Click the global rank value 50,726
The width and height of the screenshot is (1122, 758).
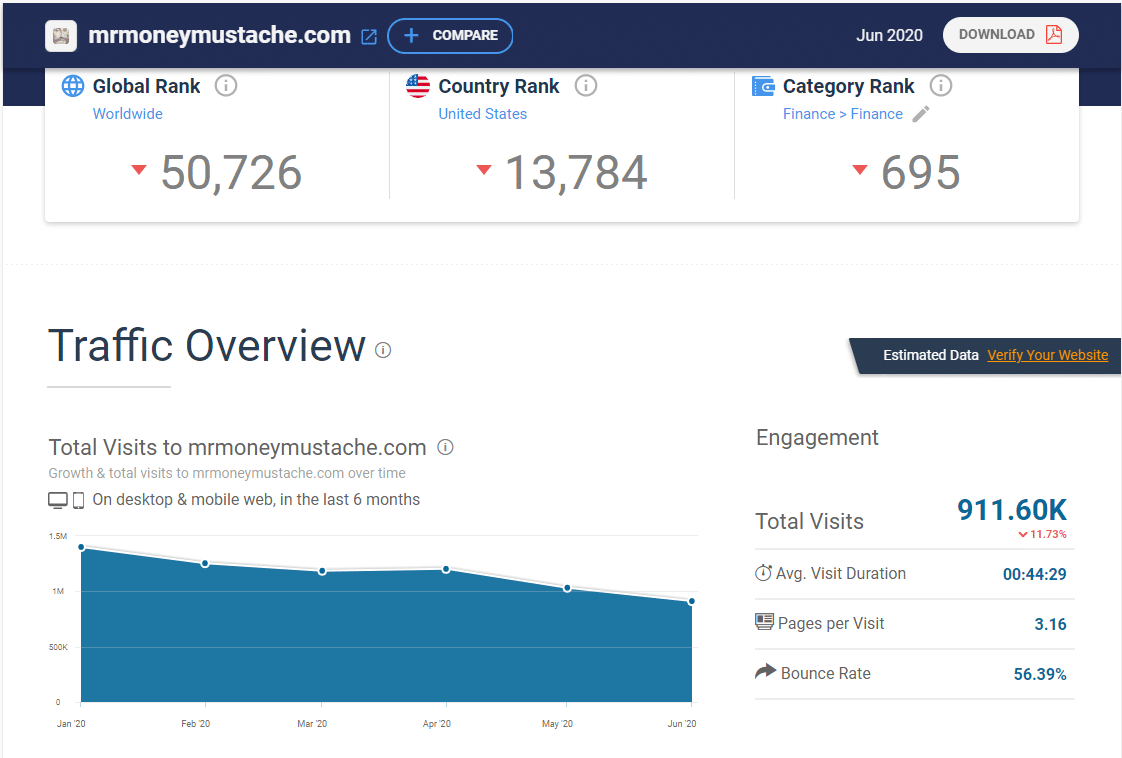[x=231, y=173]
